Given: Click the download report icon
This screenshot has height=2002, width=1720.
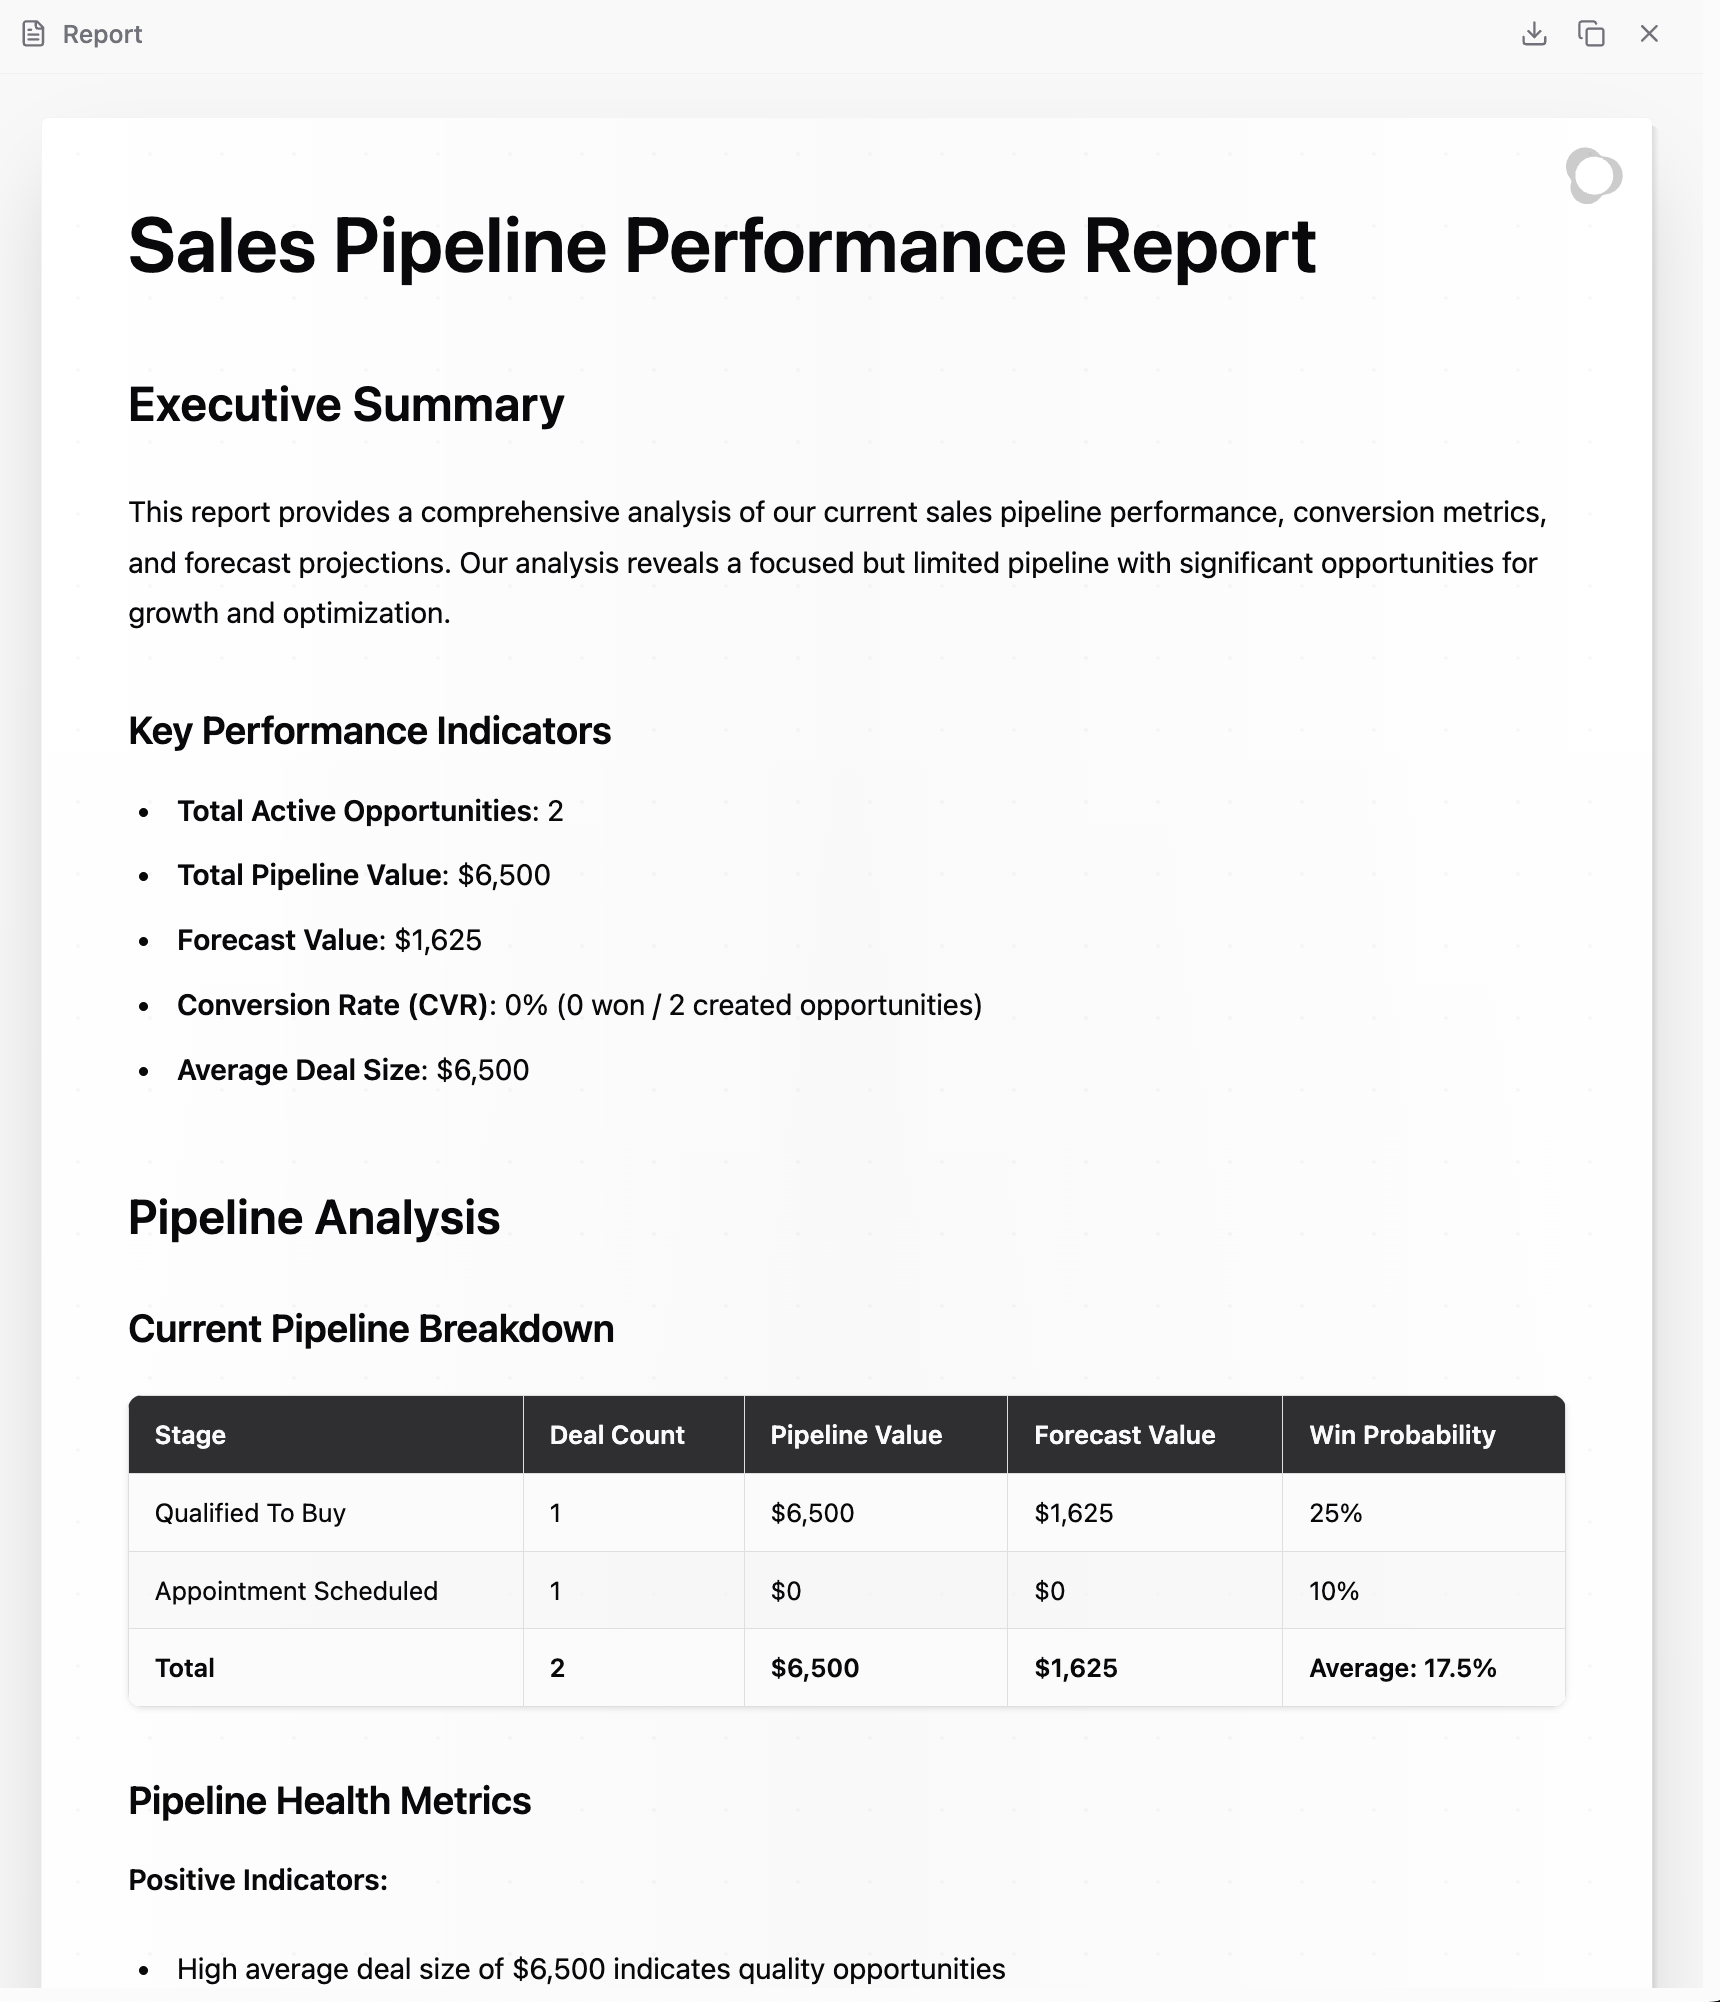Looking at the screenshot, I should (1534, 34).
